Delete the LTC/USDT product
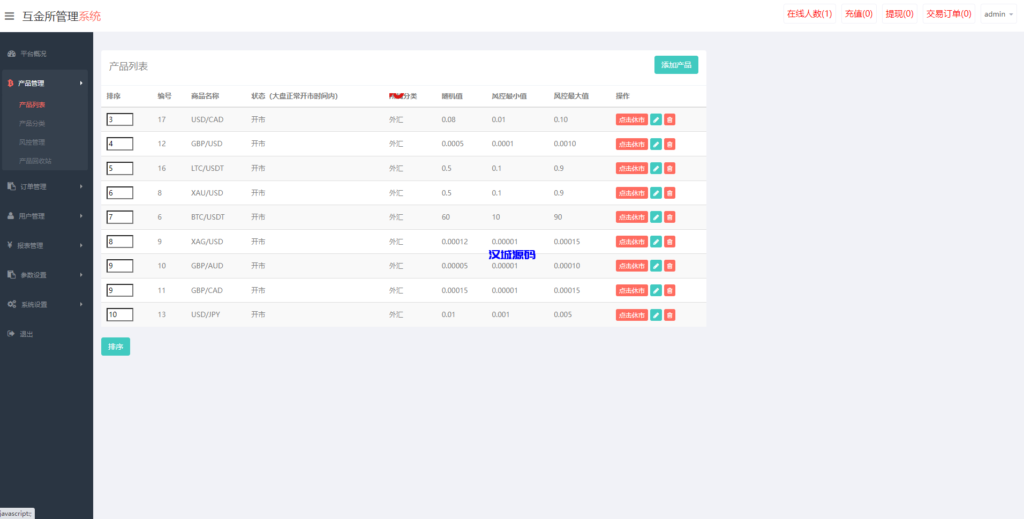The width and height of the screenshot is (1024, 519). point(670,169)
